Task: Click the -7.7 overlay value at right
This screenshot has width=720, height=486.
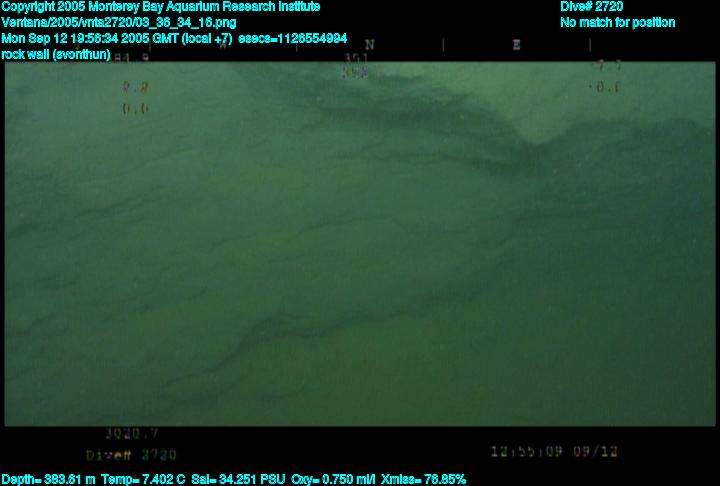Action: [607, 66]
